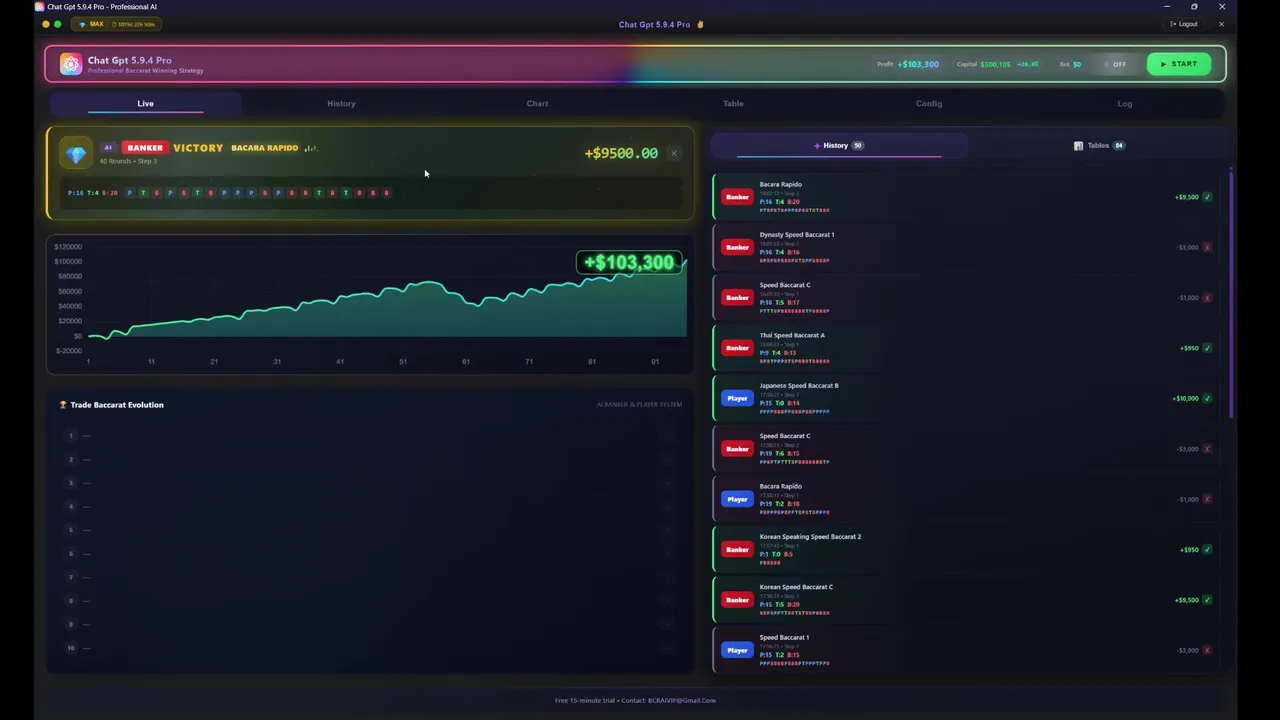
Task: Click the app icon in the title bar
Action: pos(40,7)
